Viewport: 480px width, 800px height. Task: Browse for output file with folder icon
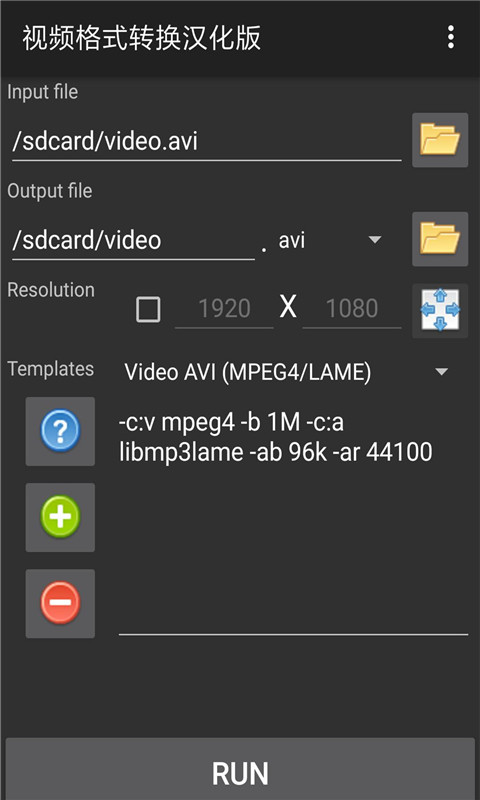click(x=440, y=239)
